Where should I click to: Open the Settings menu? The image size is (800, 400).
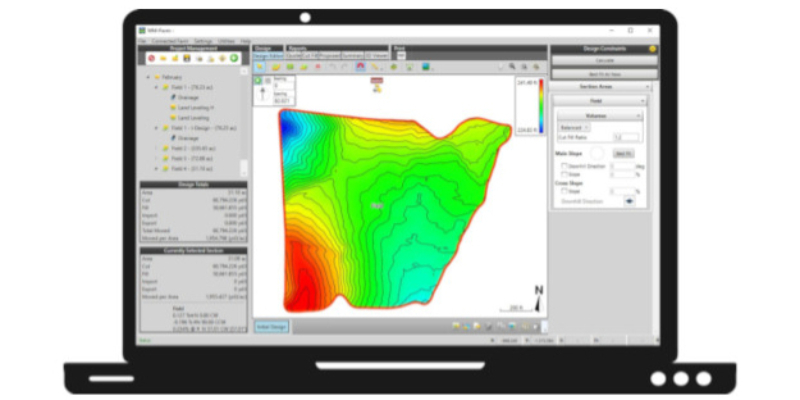(203, 41)
